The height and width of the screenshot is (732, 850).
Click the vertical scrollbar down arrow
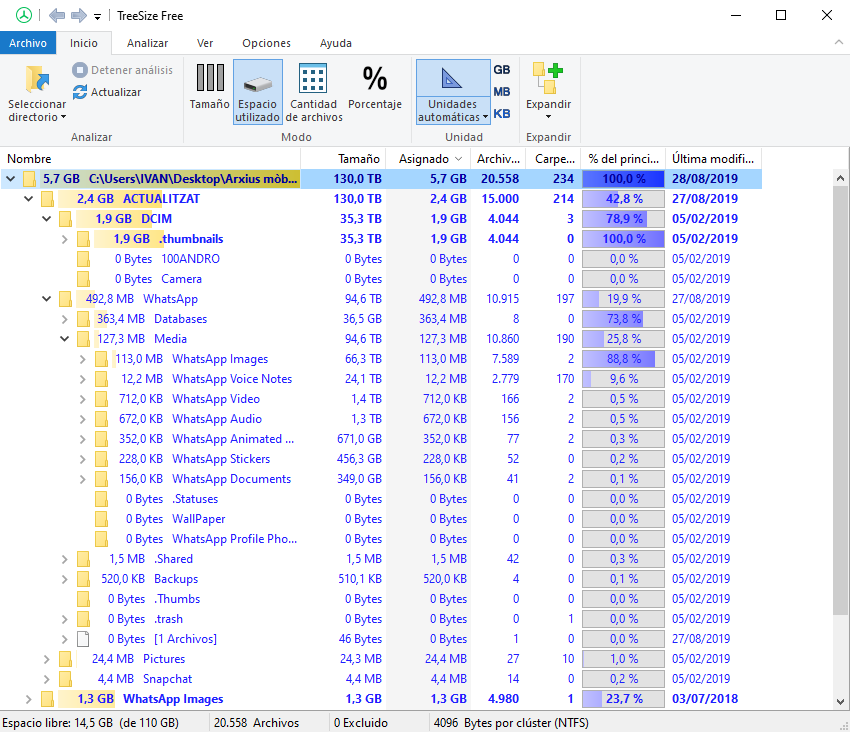(x=840, y=702)
